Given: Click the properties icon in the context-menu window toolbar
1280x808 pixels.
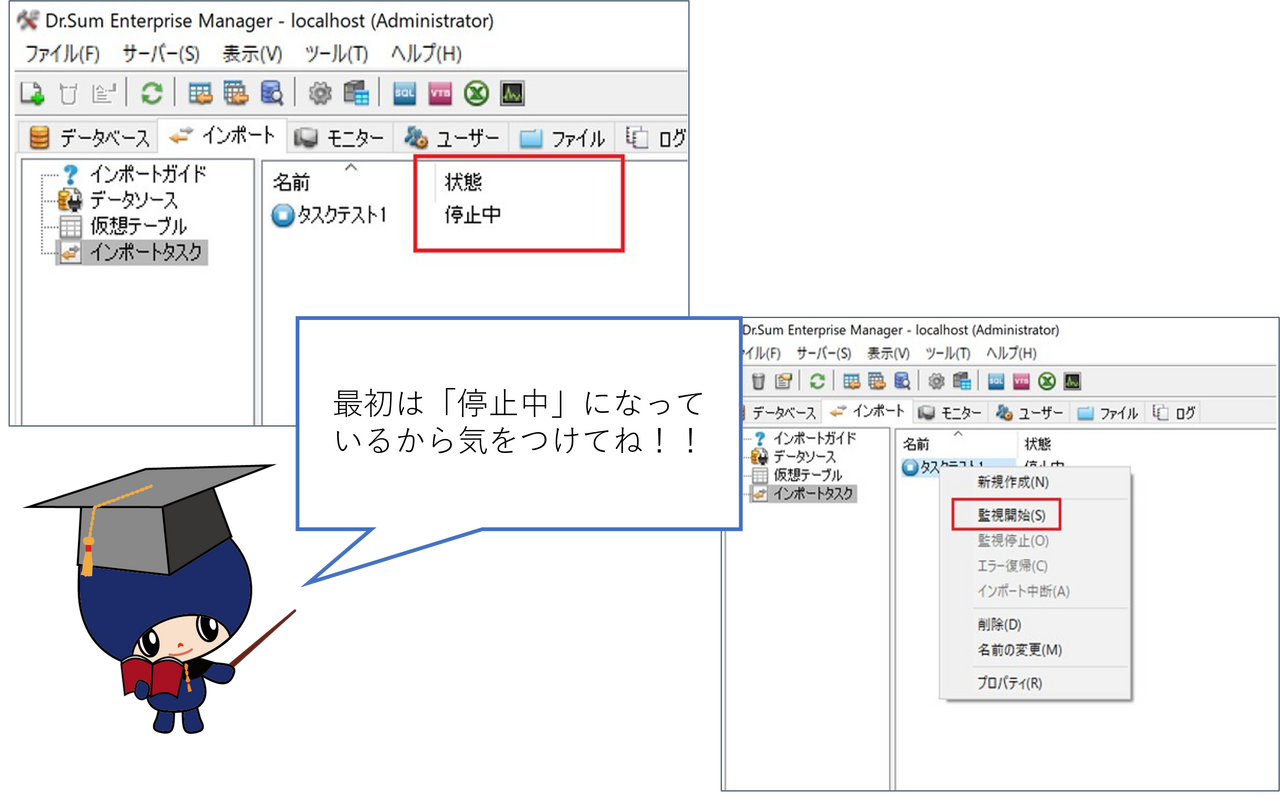Looking at the screenshot, I should (784, 381).
